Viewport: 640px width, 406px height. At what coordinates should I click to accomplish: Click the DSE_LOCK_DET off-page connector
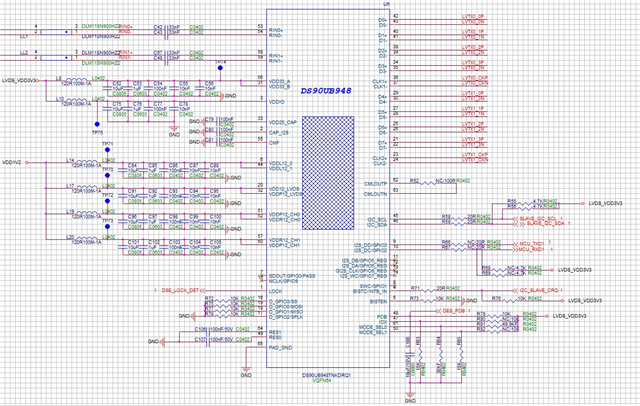(182, 291)
